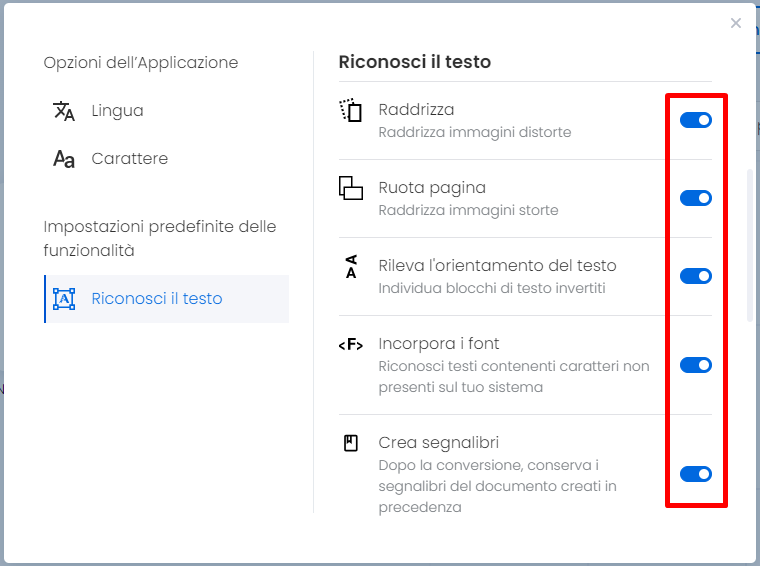Click the Lingua translate icon
The image size is (760, 566).
point(63,111)
